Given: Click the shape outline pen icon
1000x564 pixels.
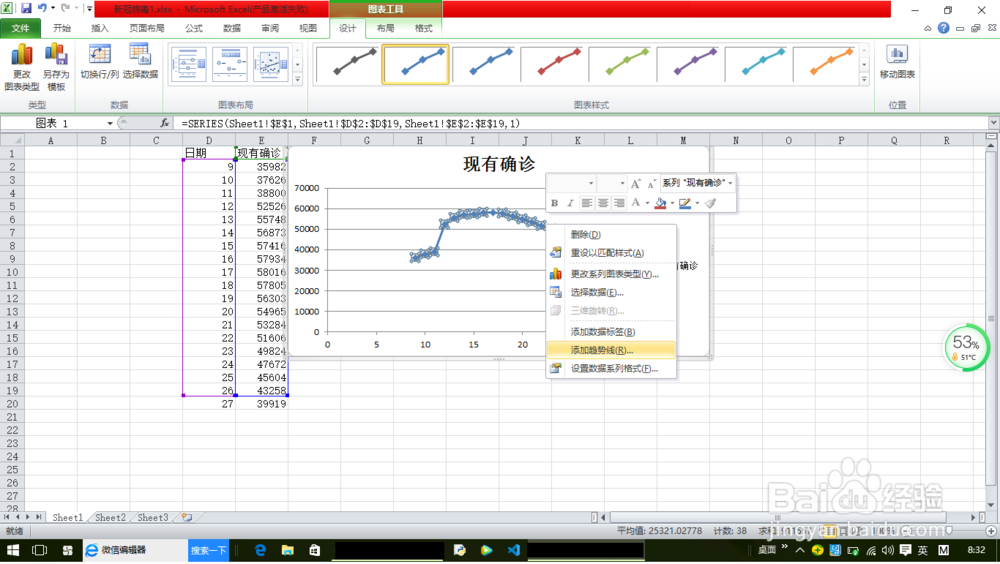Looking at the screenshot, I should [x=685, y=203].
